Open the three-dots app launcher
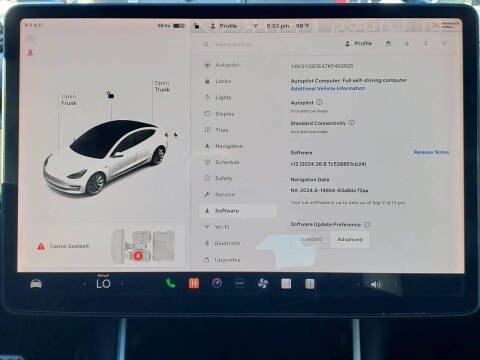 (240, 284)
